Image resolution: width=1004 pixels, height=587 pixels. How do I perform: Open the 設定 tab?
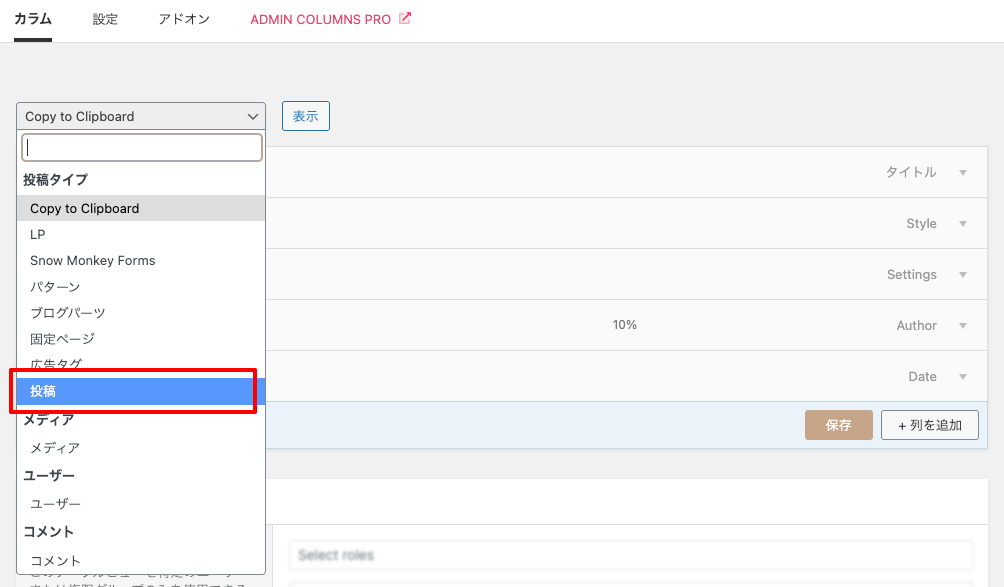coord(105,19)
